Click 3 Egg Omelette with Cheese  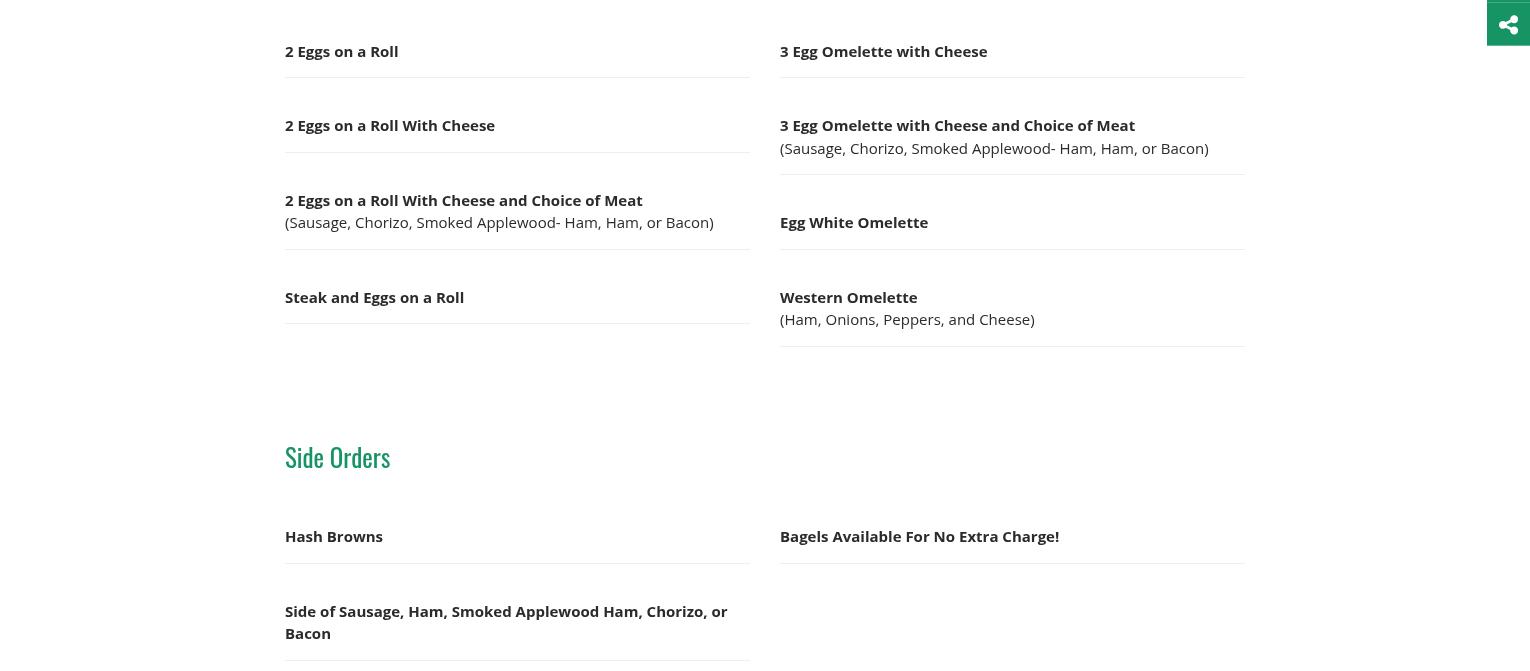click(x=882, y=52)
